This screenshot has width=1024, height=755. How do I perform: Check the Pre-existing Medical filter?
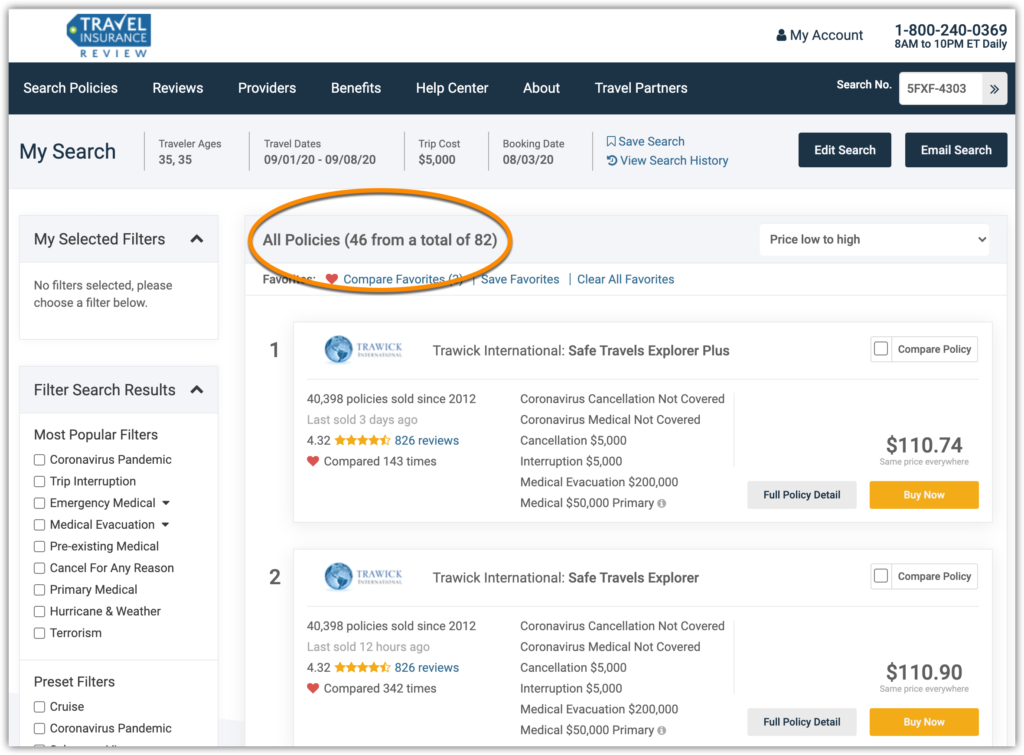40,546
